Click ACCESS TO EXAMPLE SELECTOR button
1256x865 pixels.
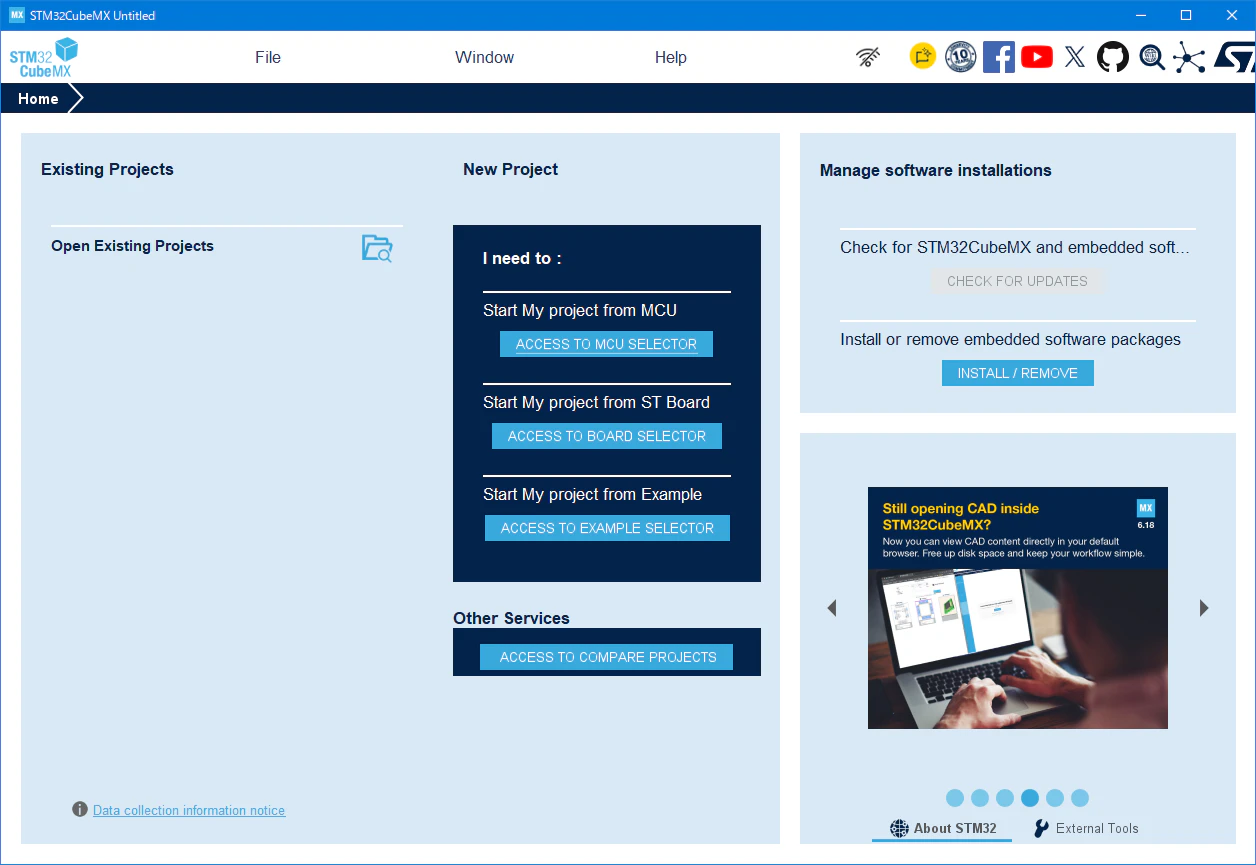(607, 528)
